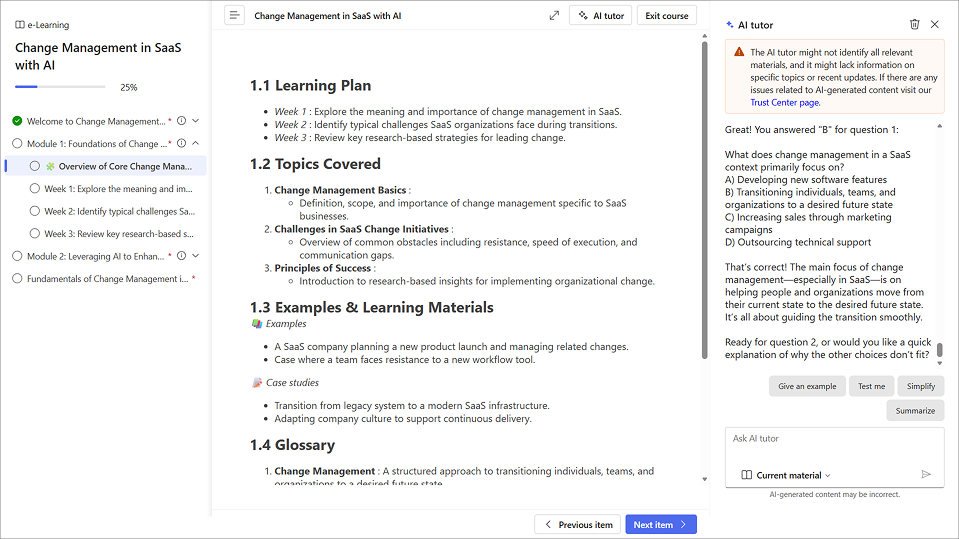
Task: Open info icon for Welcome to Change Management
Action: (x=182, y=121)
